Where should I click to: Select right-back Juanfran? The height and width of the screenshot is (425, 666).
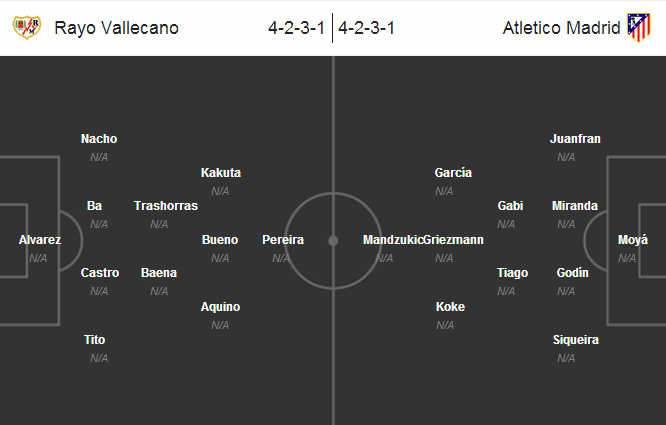[575, 139]
